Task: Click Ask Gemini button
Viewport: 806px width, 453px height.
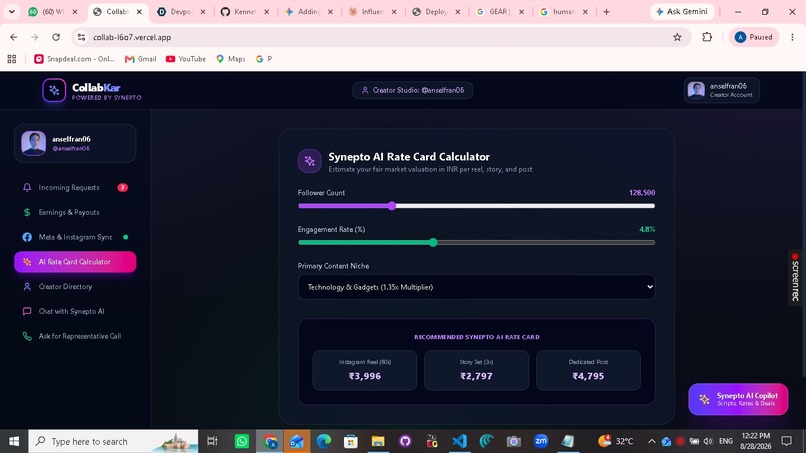Action: [682, 11]
